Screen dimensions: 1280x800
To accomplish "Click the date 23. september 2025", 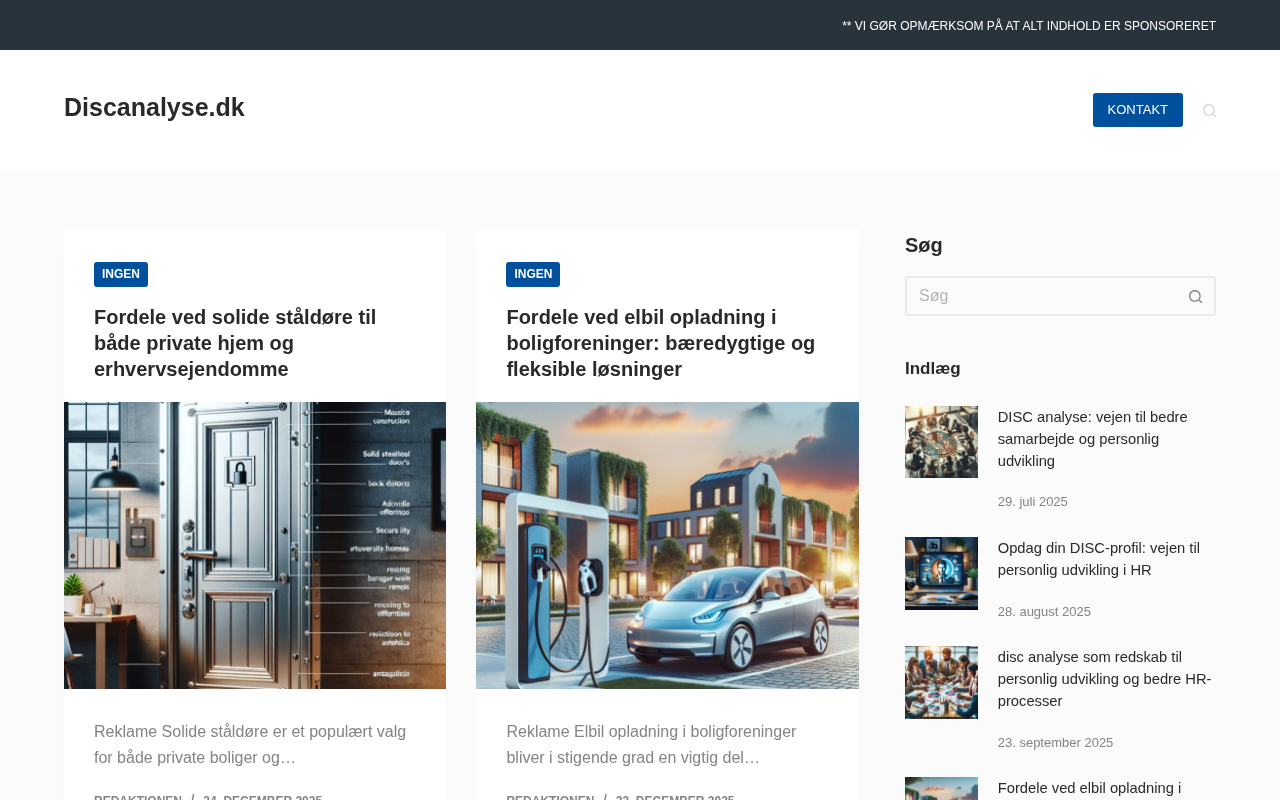I will [x=1055, y=743].
